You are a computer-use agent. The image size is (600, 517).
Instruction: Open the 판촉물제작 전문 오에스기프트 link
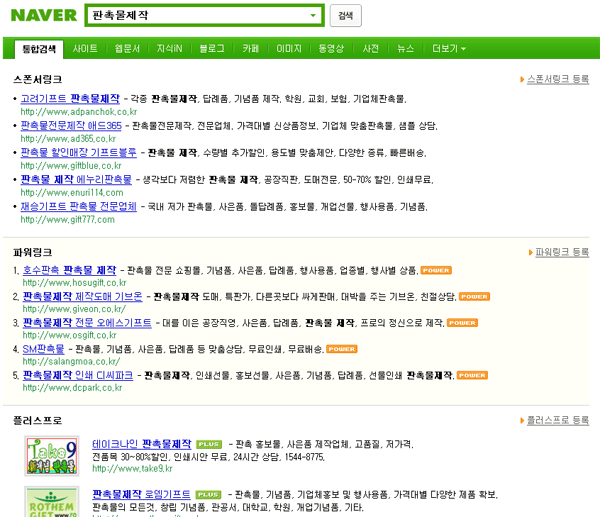pyautogui.click(x=87, y=323)
